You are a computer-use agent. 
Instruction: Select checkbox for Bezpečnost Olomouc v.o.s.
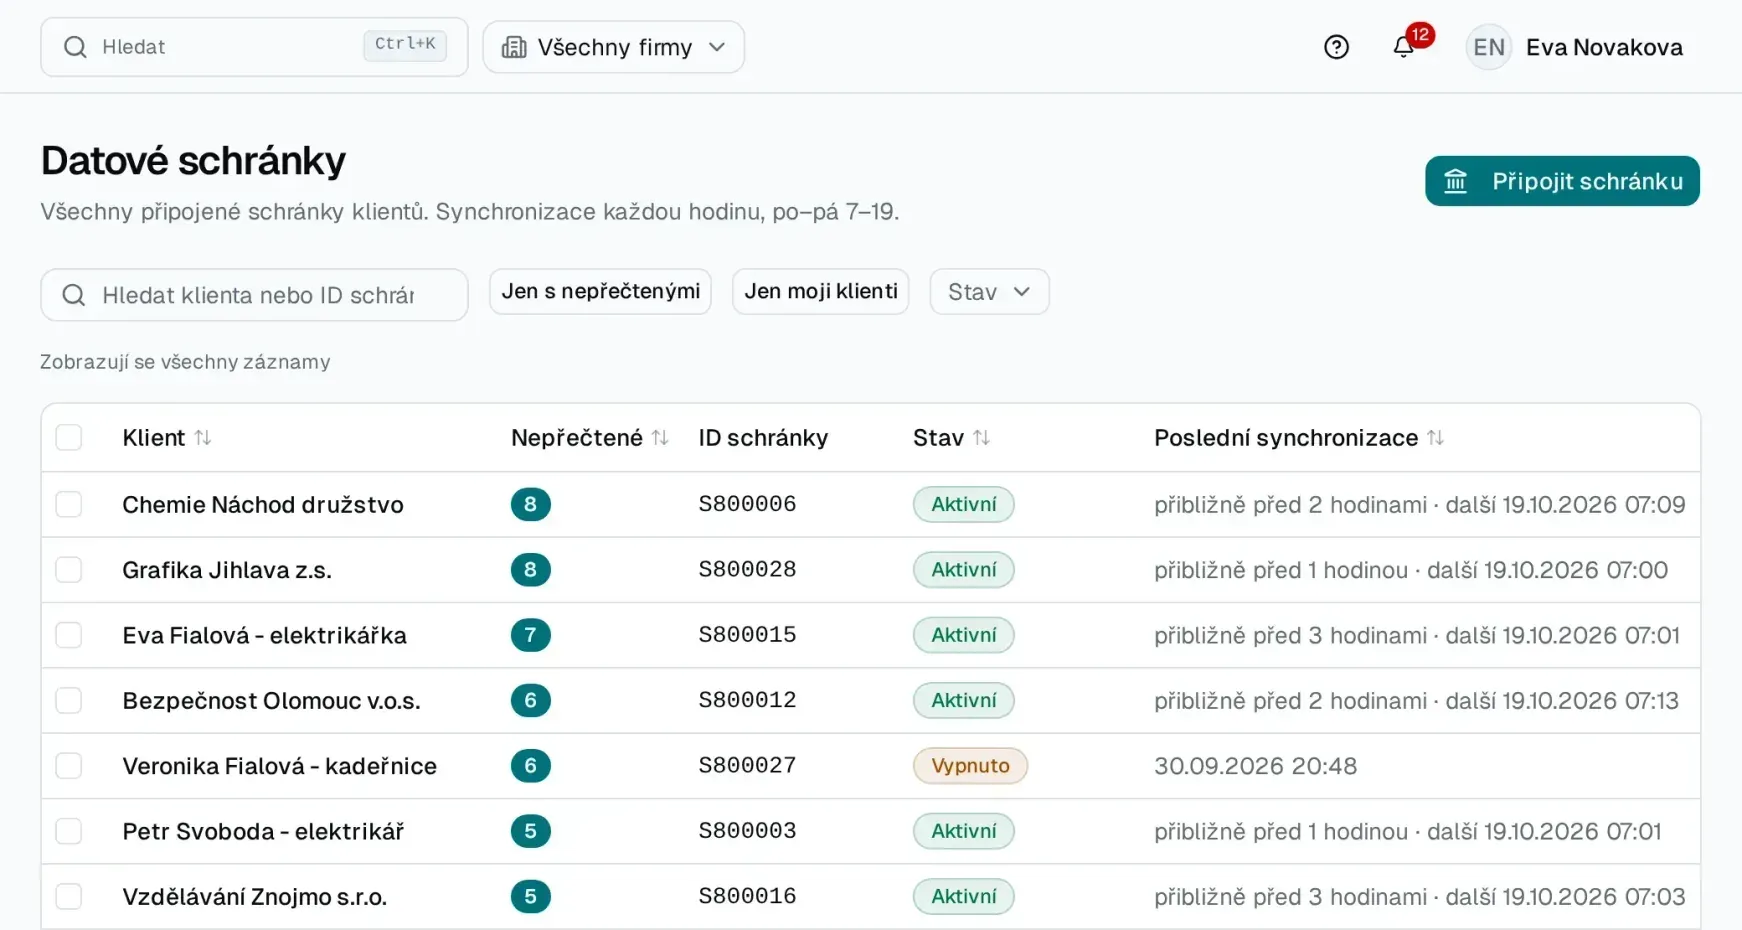click(69, 700)
